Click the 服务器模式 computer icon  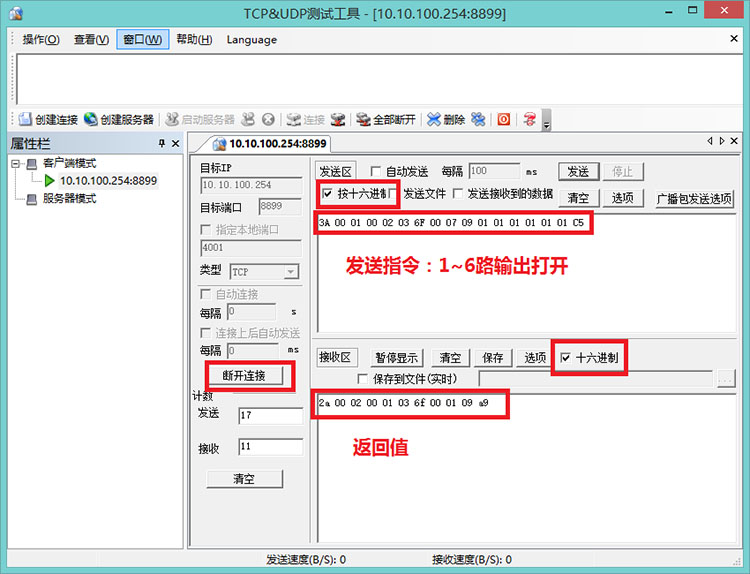[x=32, y=199]
